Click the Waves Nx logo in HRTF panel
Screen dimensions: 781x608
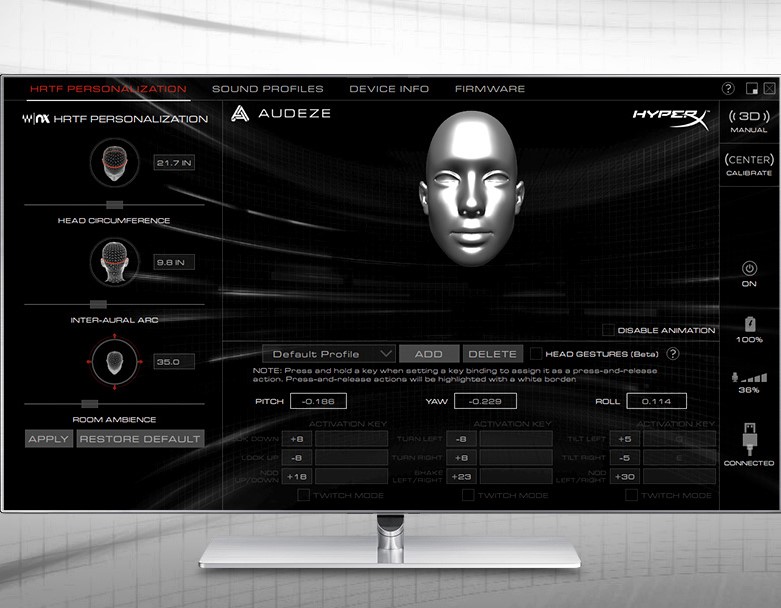(36, 119)
